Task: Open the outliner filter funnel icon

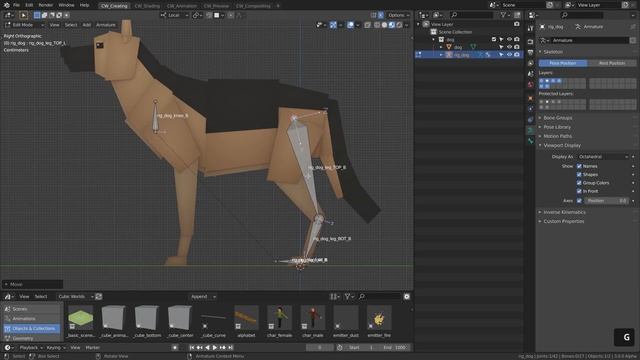Action: click(x=504, y=15)
